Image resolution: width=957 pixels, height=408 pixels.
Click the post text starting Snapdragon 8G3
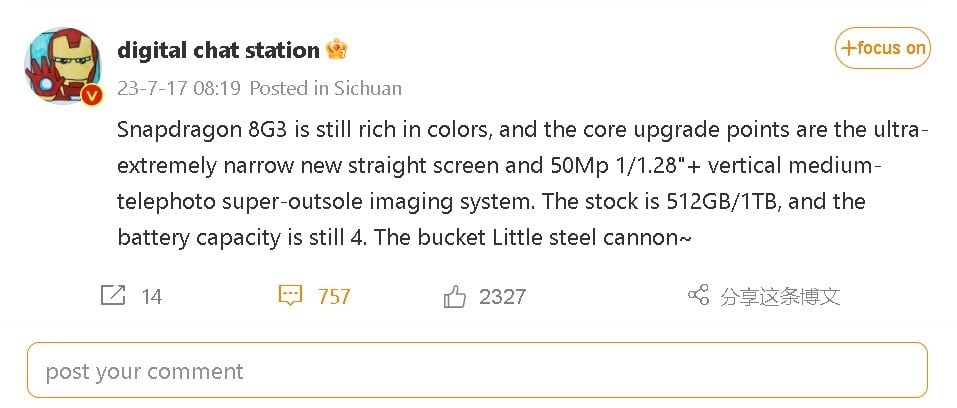523,183
